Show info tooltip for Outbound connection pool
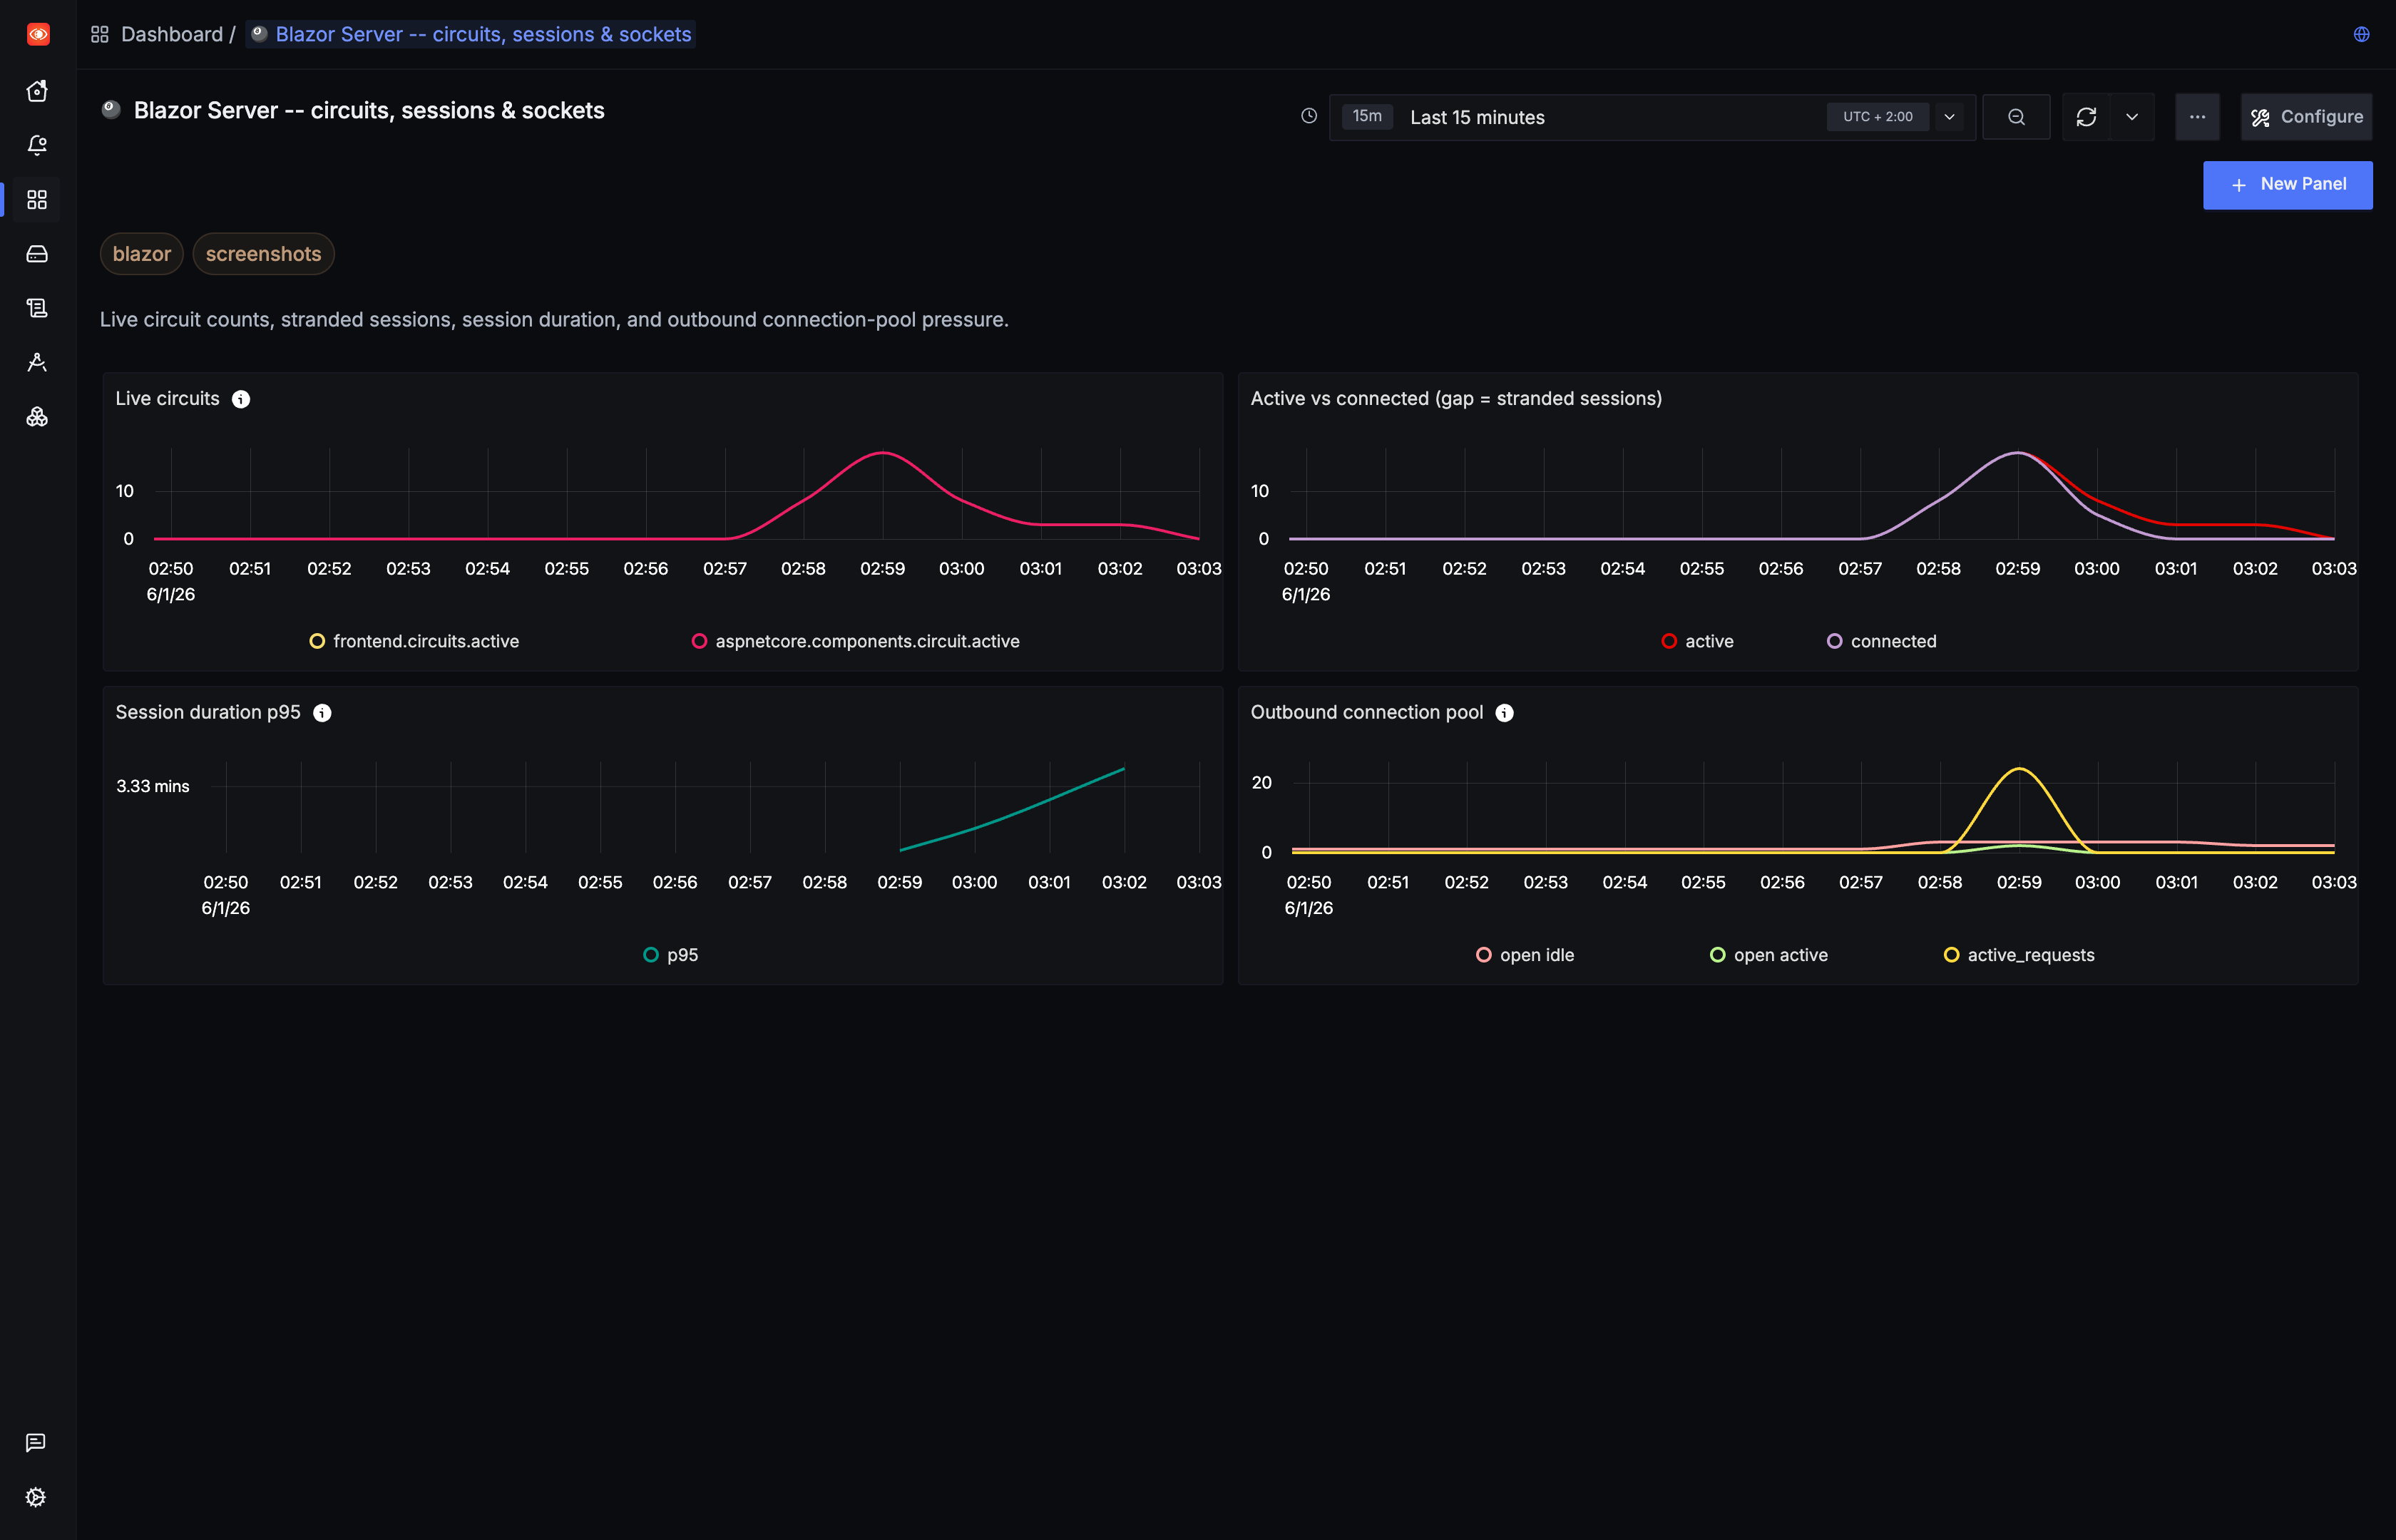Viewport: 2396px width, 1540px height. pos(1504,713)
